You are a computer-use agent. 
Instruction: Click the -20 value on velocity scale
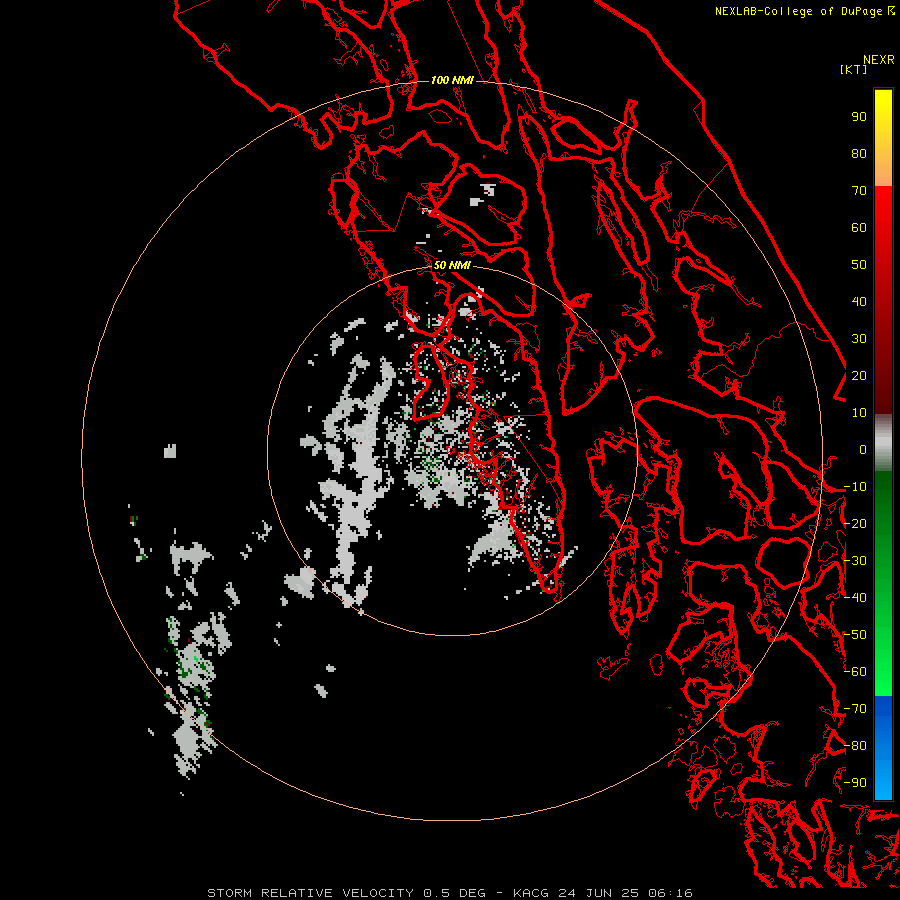855,523
